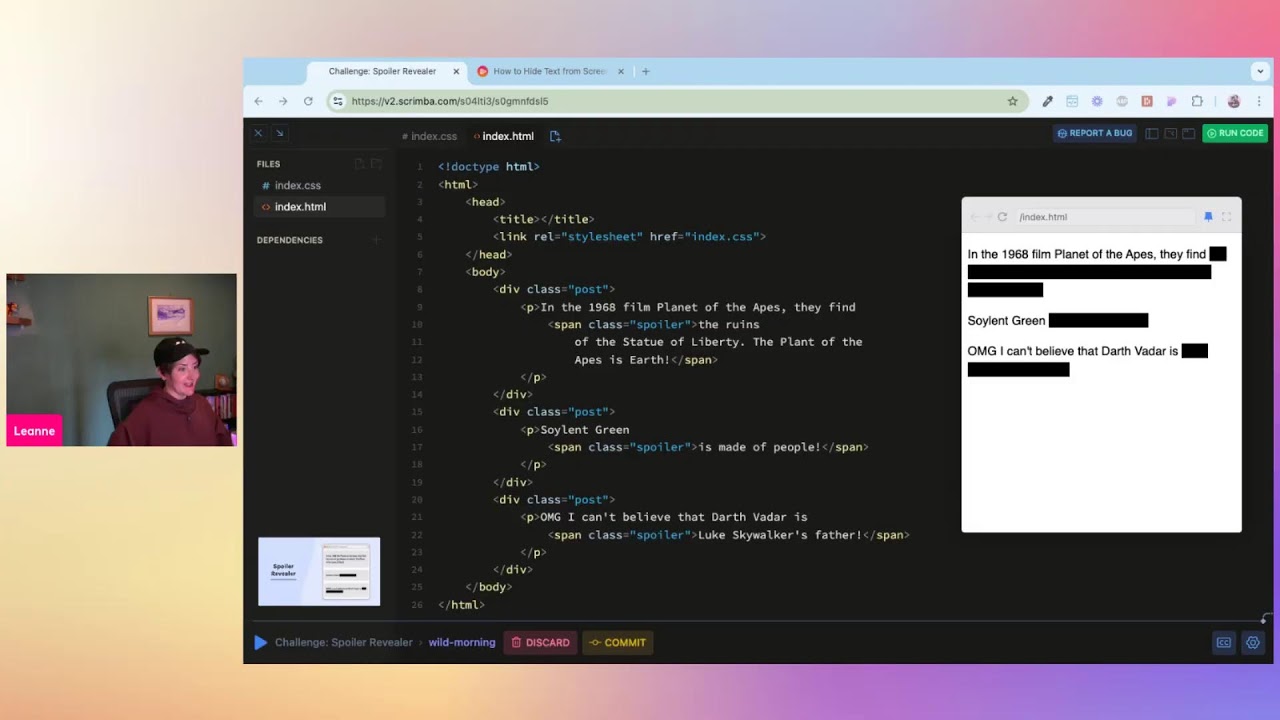Activate the eyedropper browser extension

click(x=1047, y=101)
